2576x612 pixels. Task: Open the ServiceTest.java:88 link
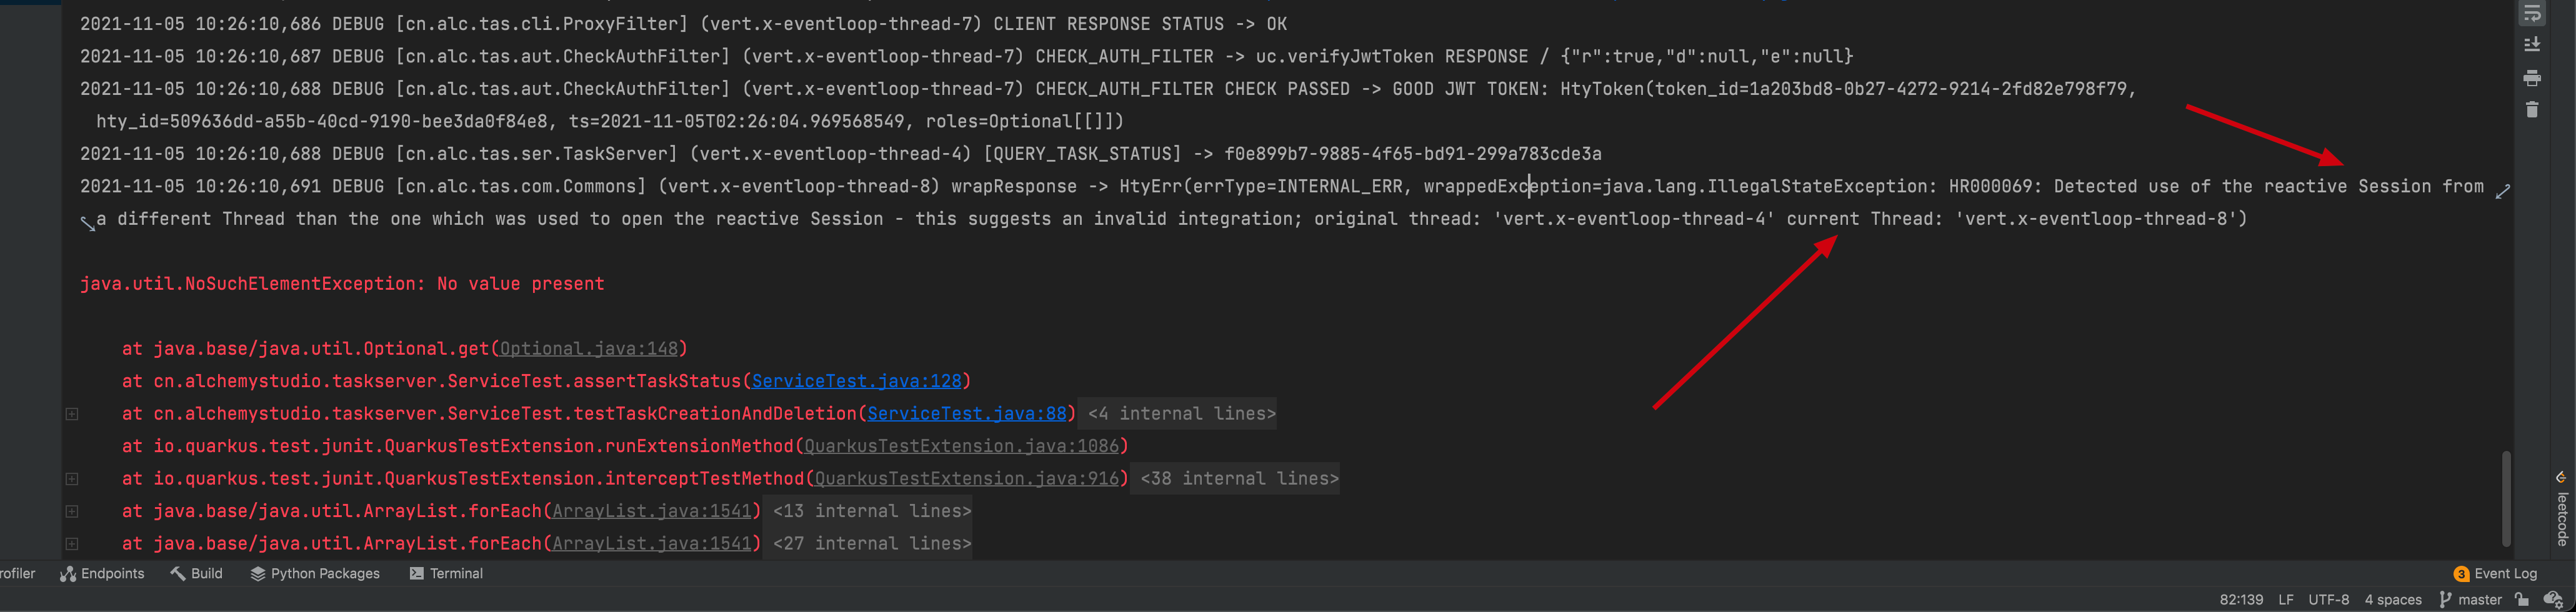pyautogui.click(x=967, y=414)
